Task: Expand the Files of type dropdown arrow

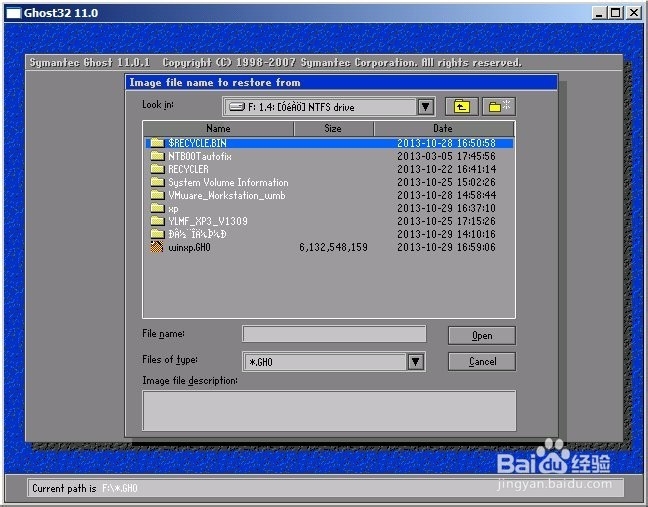Action: (x=416, y=362)
